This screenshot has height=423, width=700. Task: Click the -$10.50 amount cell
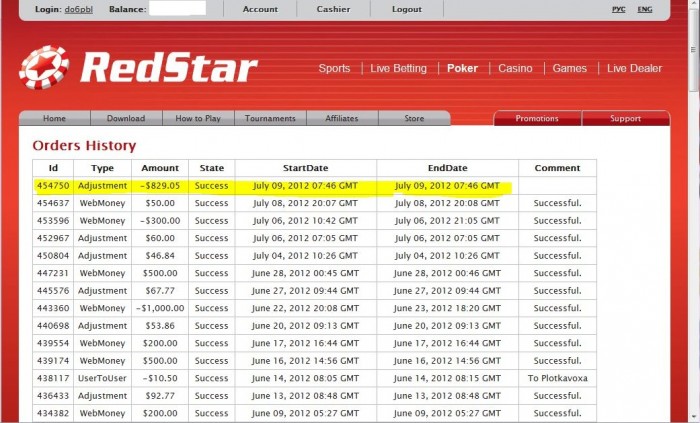pos(160,378)
